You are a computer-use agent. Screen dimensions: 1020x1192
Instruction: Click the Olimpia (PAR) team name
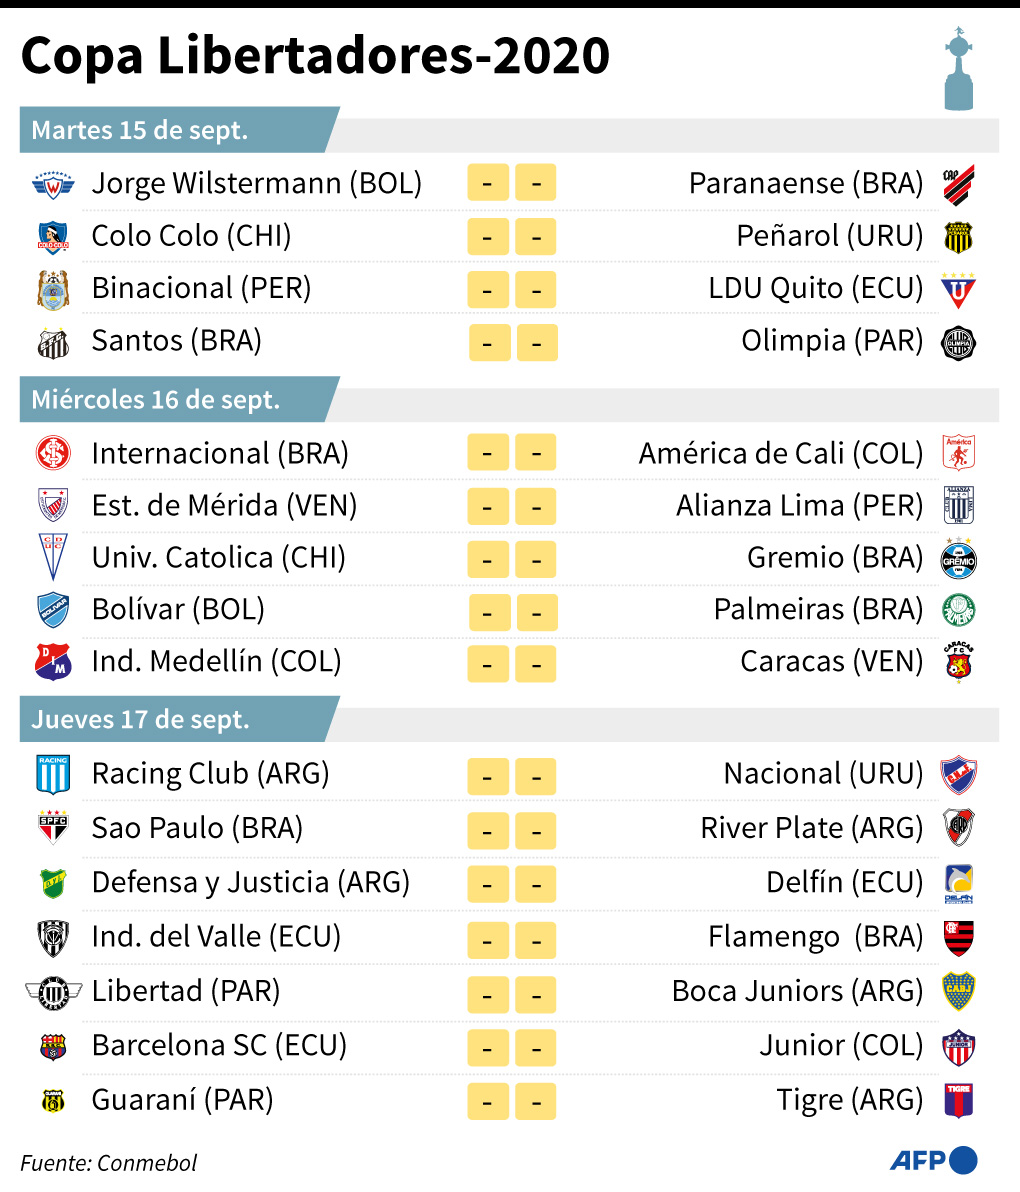pyautogui.click(x=832, y=341)
